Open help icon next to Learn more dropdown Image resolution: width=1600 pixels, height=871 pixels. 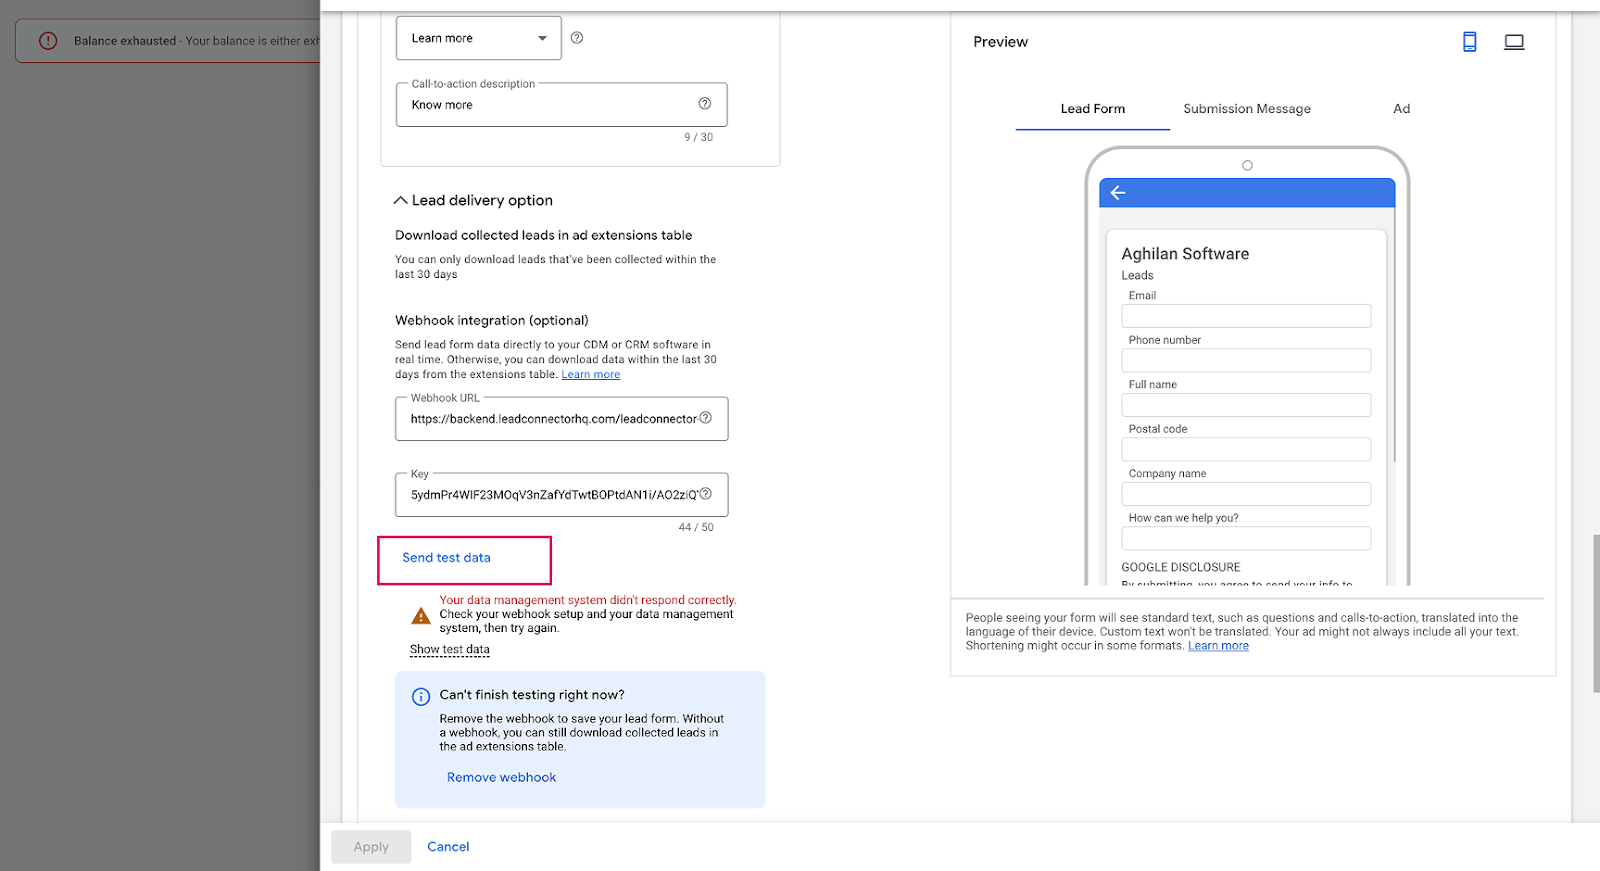point(577,38)
